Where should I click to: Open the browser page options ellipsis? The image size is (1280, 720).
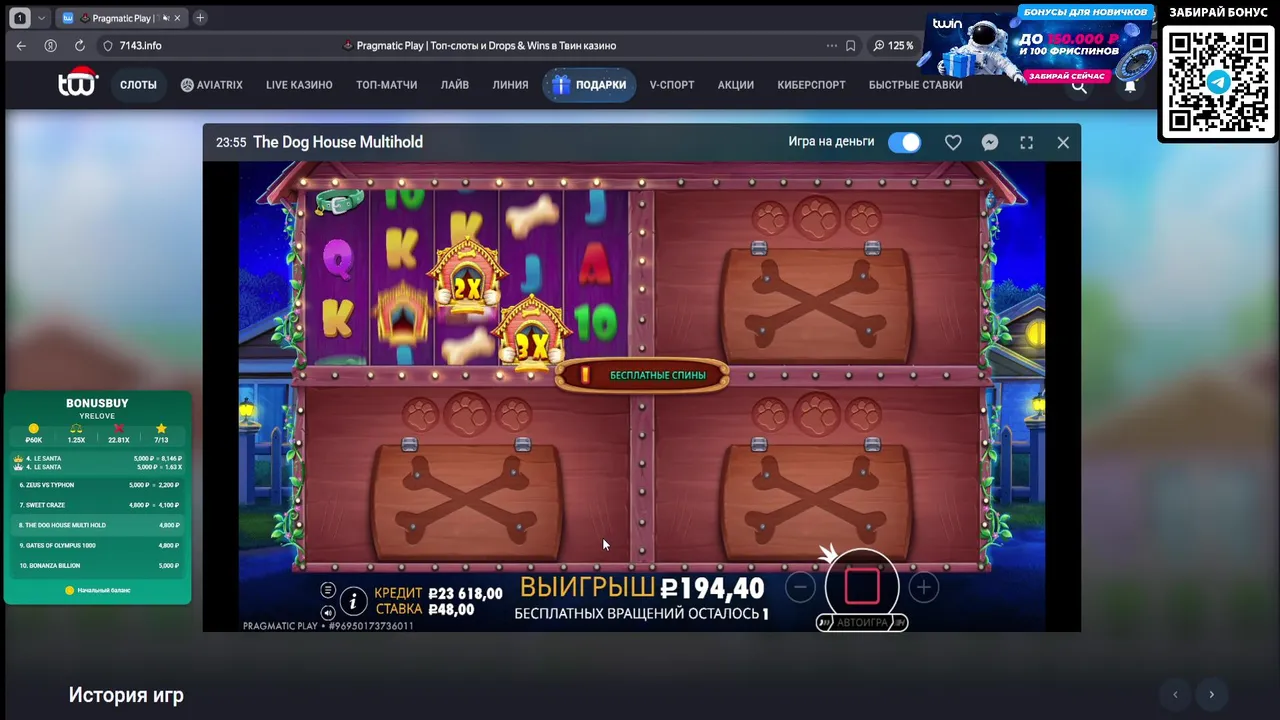coord(831,45)
